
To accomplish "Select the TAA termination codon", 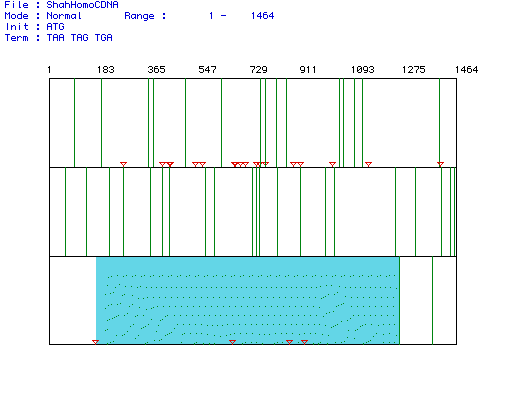I will (55, 38).
